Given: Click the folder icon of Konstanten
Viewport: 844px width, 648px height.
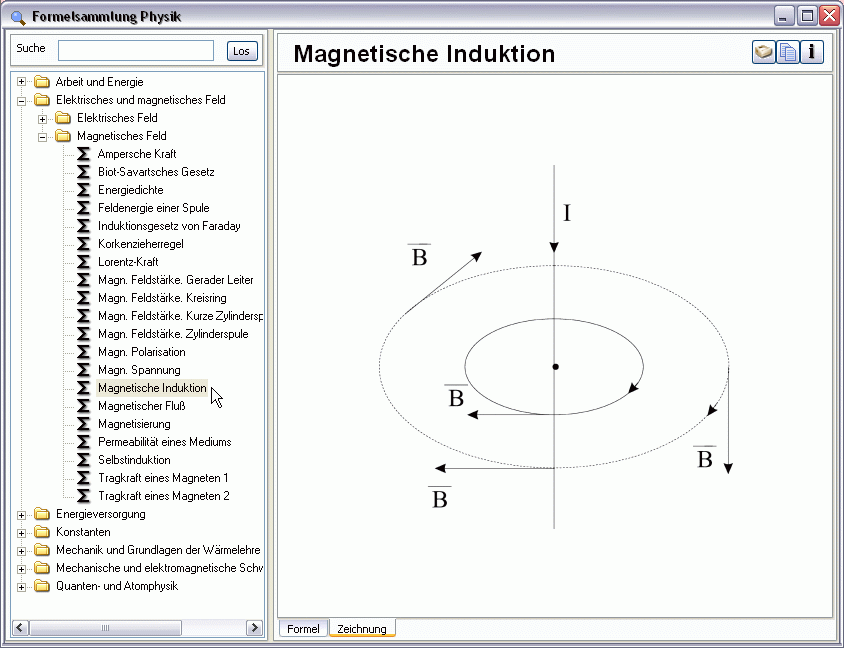Looking at the screenshot, I should [x=42, y=532].
